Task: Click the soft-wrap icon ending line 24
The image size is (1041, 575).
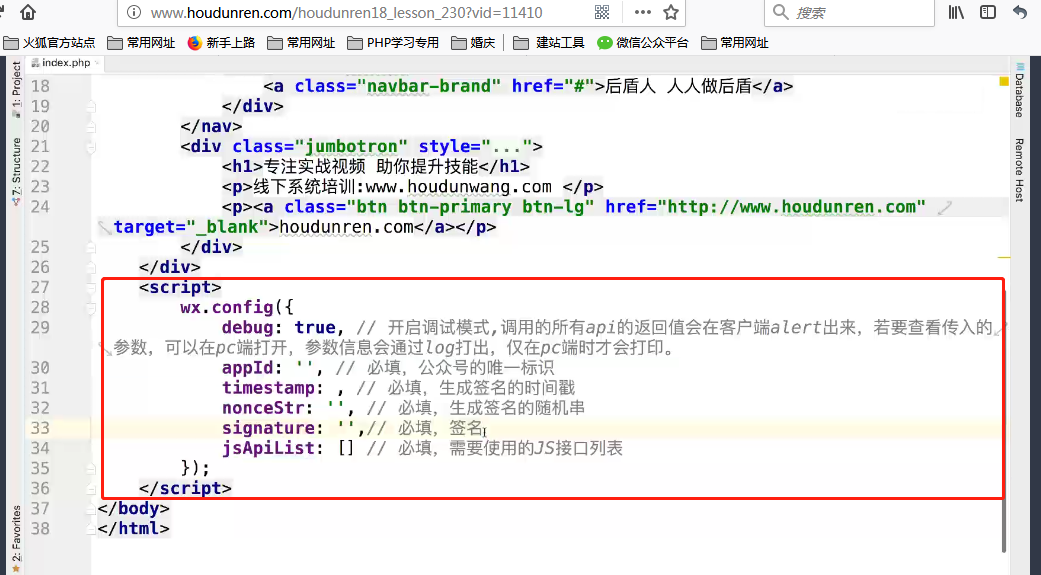Action: coord(944,207)
